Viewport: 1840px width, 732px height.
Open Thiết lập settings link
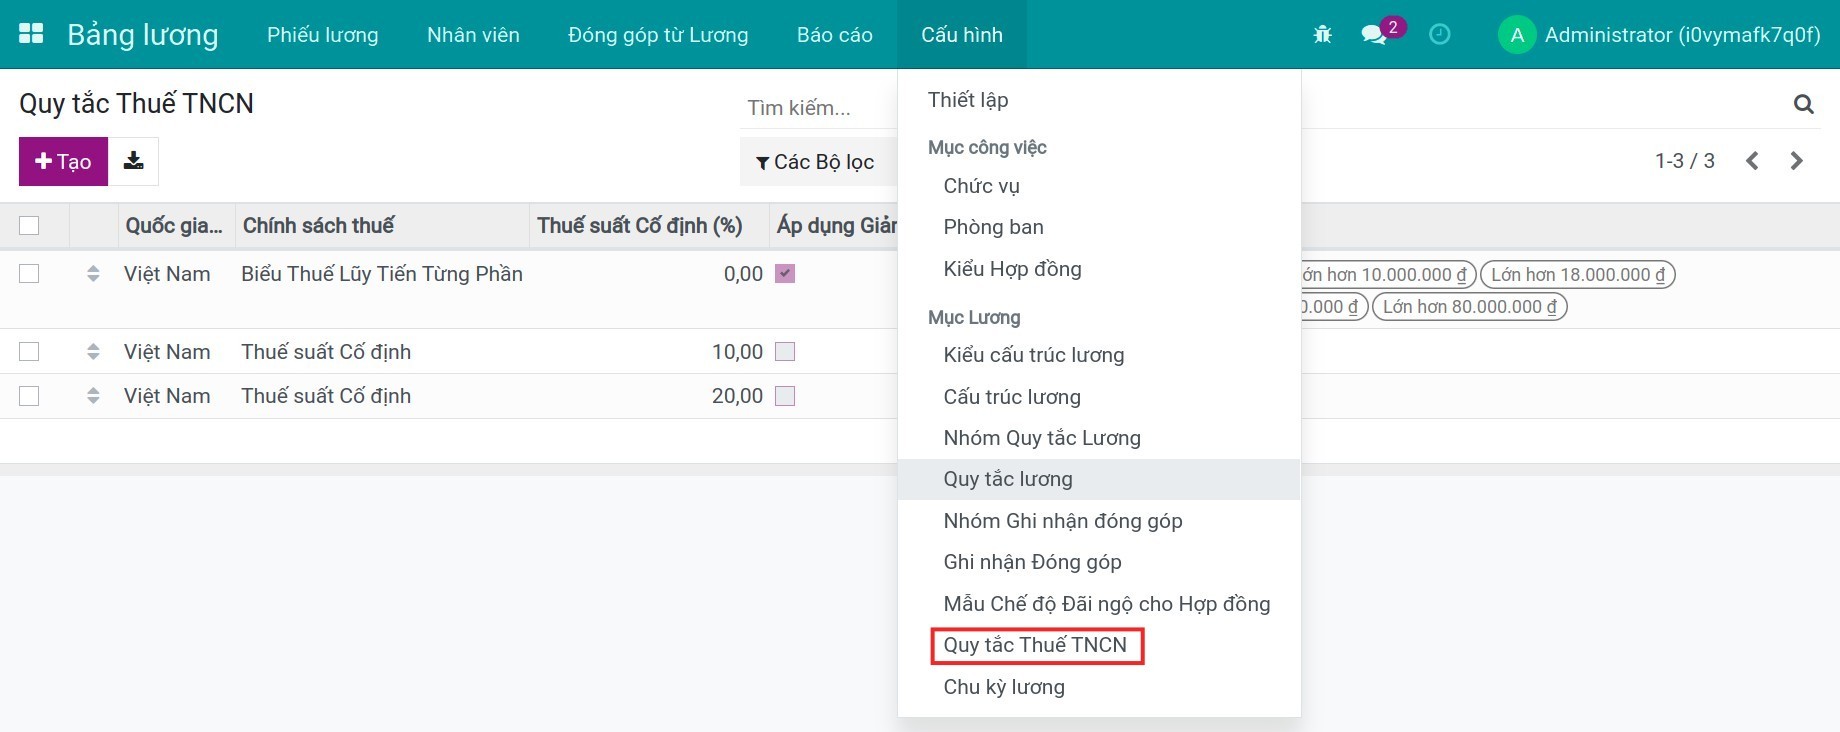coord(967,99)
